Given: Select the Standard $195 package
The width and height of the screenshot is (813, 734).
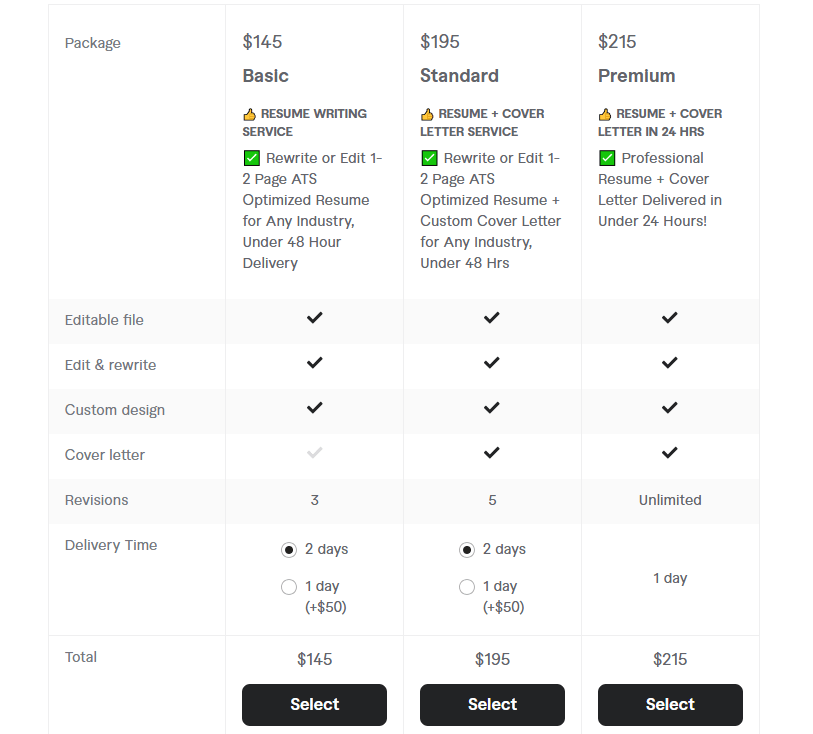Looking at the screenshot, I should pos(492,704).
